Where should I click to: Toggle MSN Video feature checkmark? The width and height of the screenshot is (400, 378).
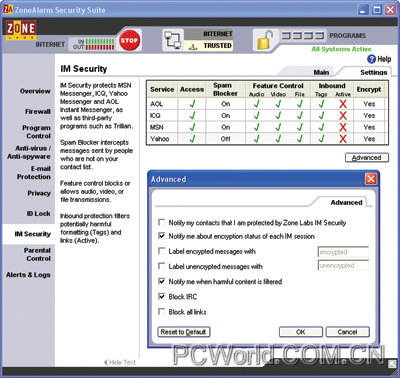pos(278,127)
